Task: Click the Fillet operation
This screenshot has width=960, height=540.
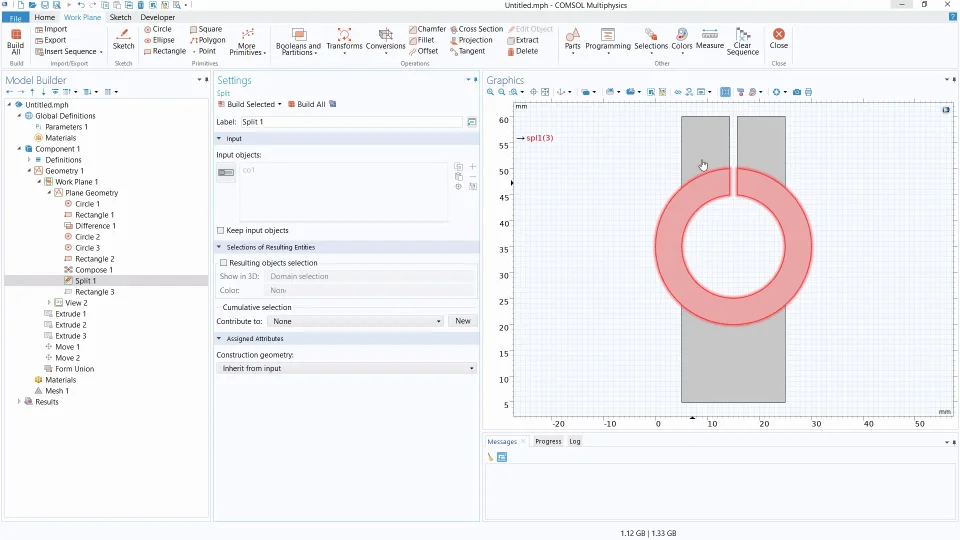Action: [421, 40]
